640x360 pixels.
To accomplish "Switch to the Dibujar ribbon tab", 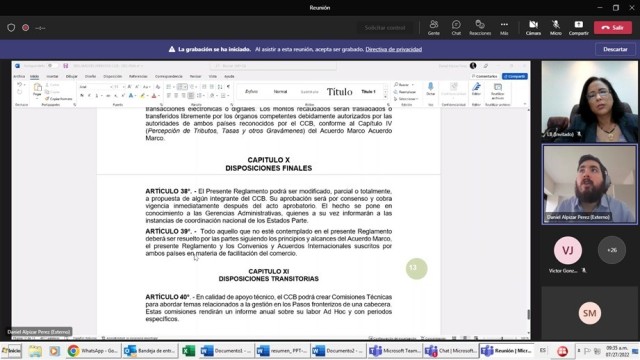I will (71, 76).
